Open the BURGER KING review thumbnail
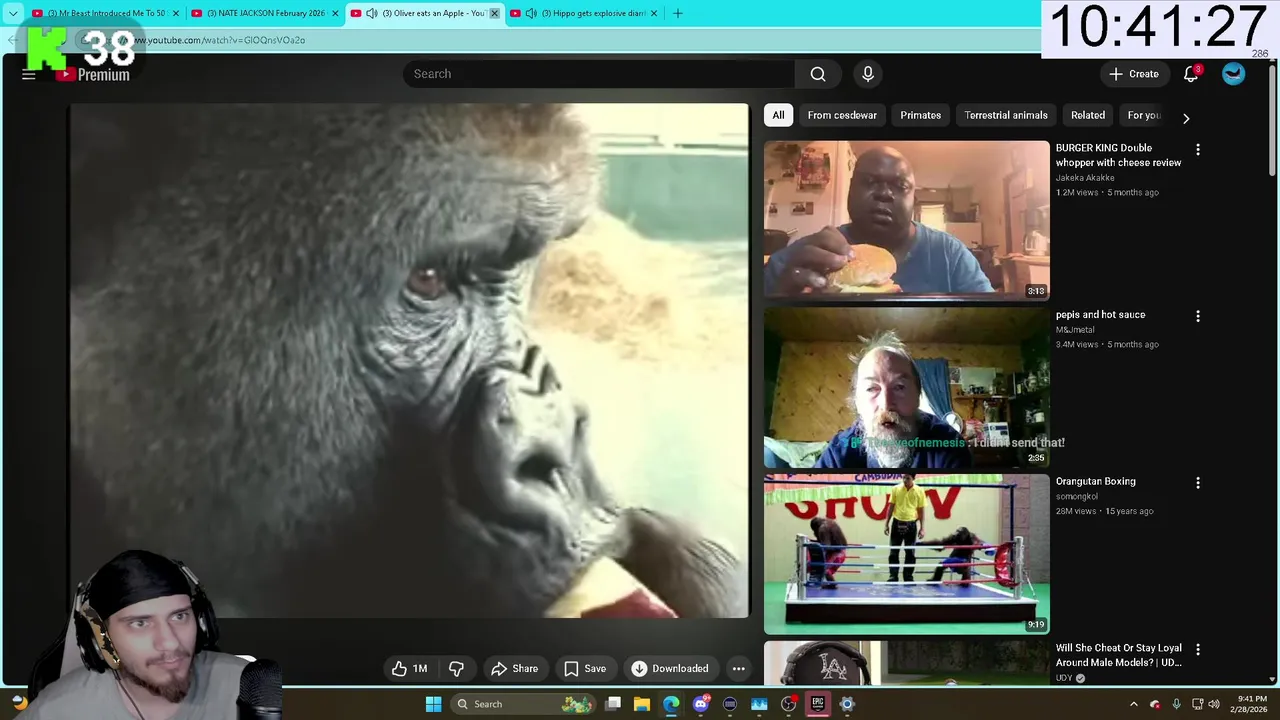This screenshot has width=1280, height=720. click(x=907, y=220)
